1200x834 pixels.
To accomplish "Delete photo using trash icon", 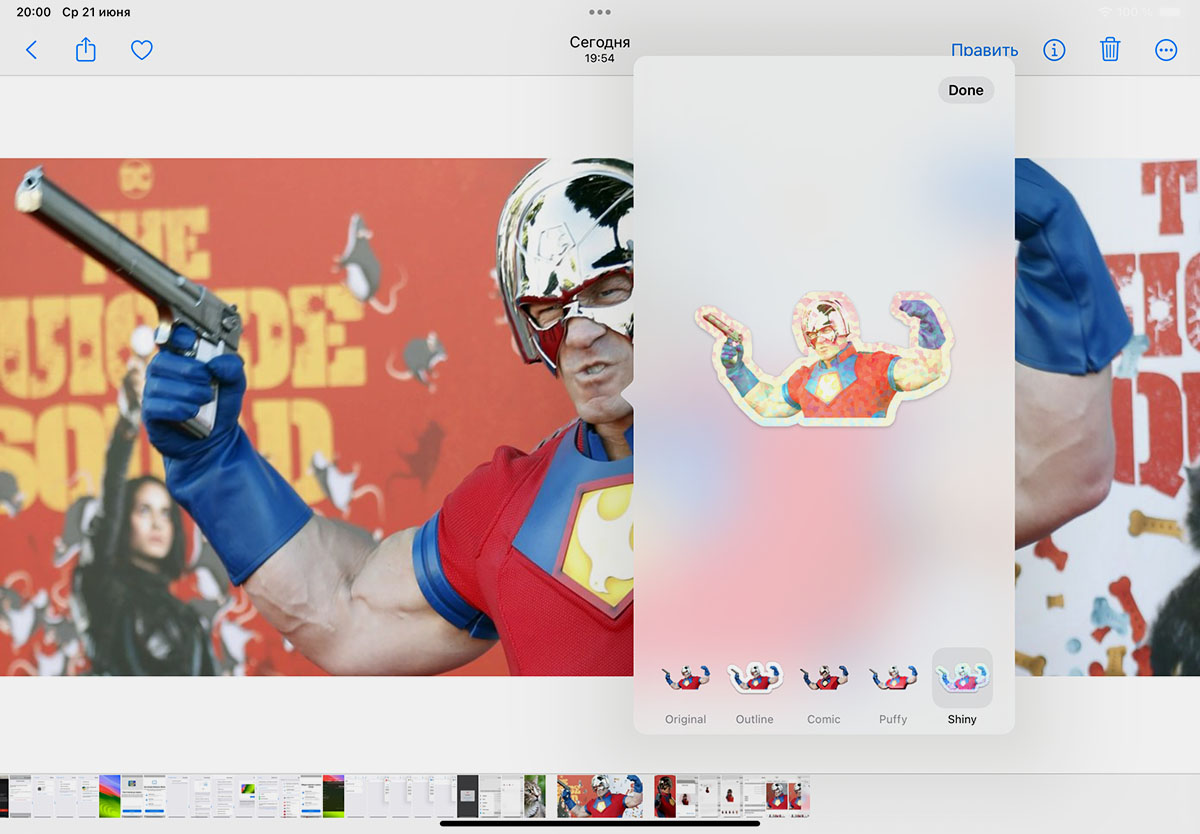I will 1110,50.
